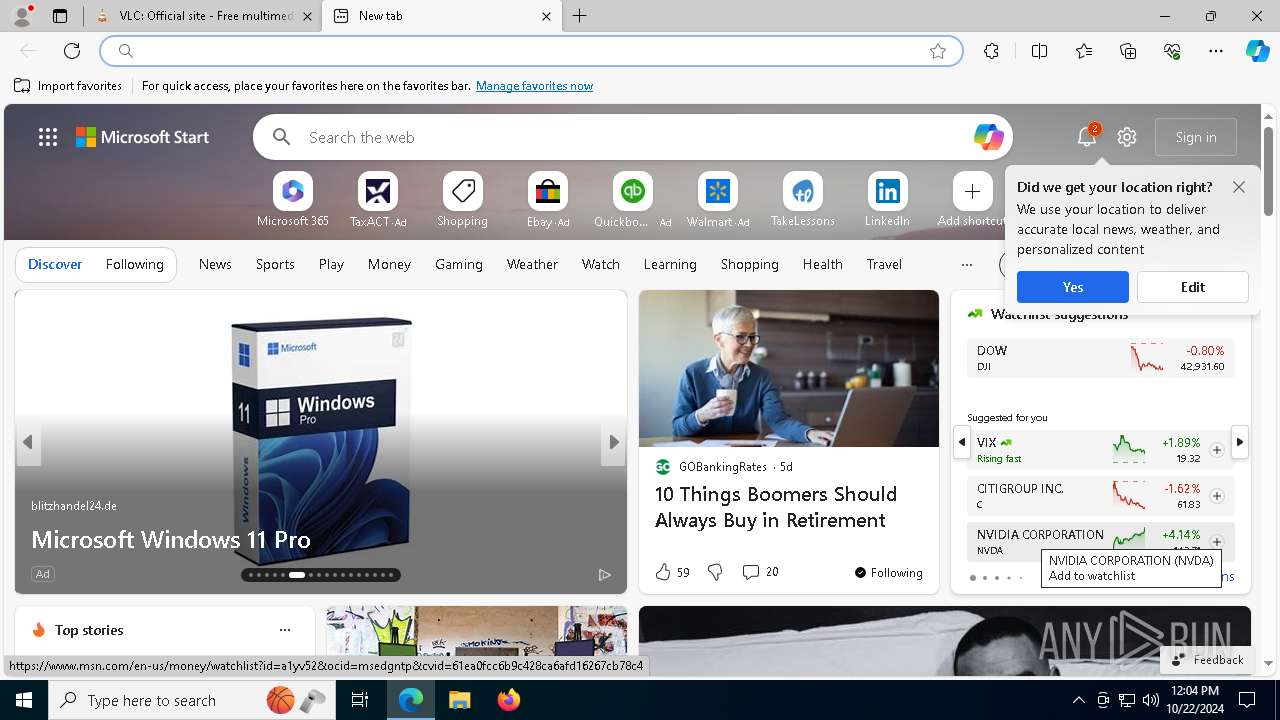This screenshot has height=720, width=1280.
Task: Edit location in the prompt
Action: [x=1193, y=287]
